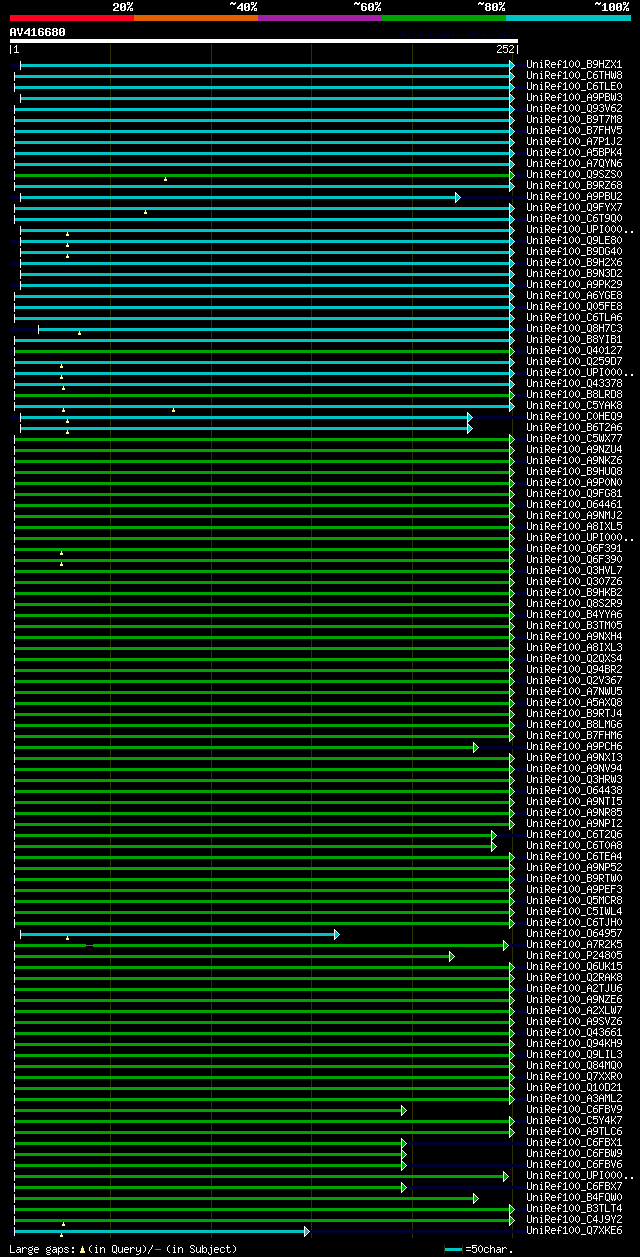This screenshot has height=1257, width=640.
Task: Click the red 20% identity legend segment
Action: 72,18
